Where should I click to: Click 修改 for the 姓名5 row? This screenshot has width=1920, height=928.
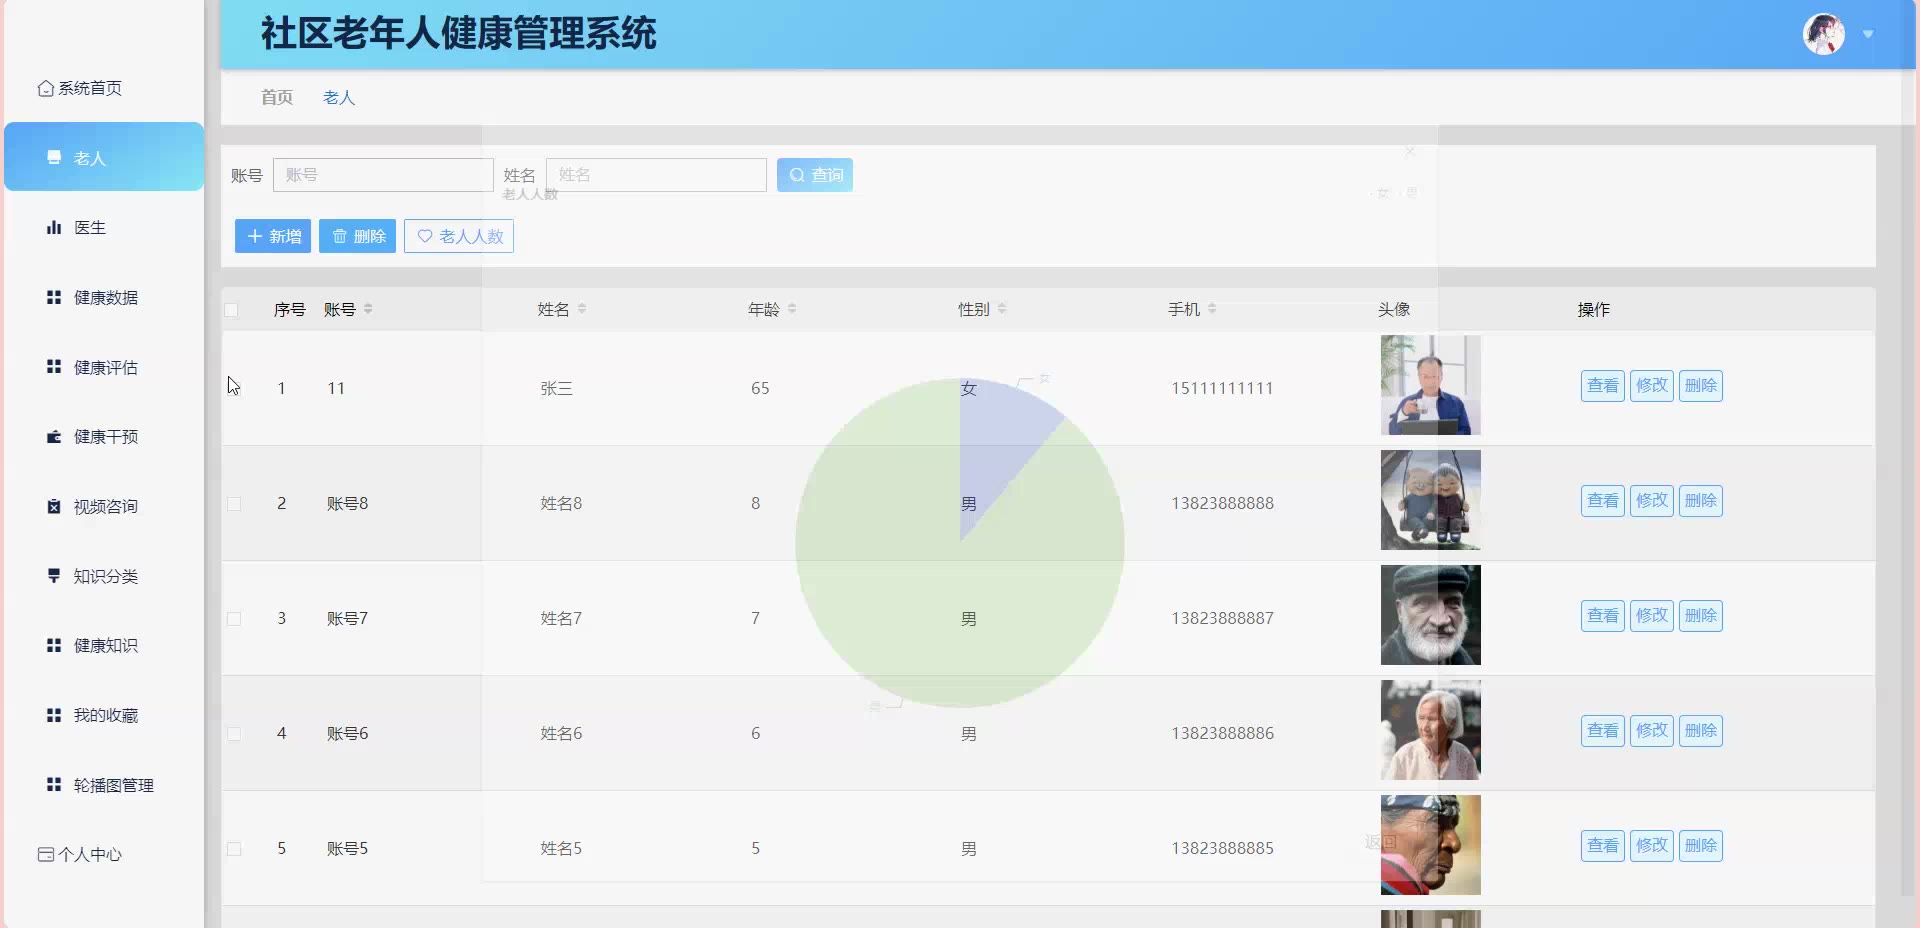1652,846
